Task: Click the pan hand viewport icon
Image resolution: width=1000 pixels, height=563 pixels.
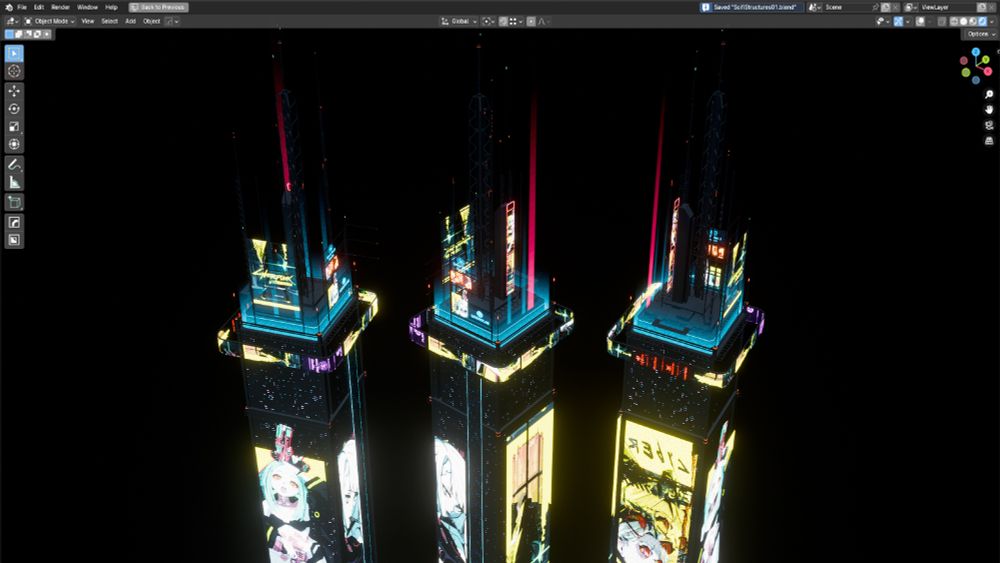Action: (x=989, y=110)
